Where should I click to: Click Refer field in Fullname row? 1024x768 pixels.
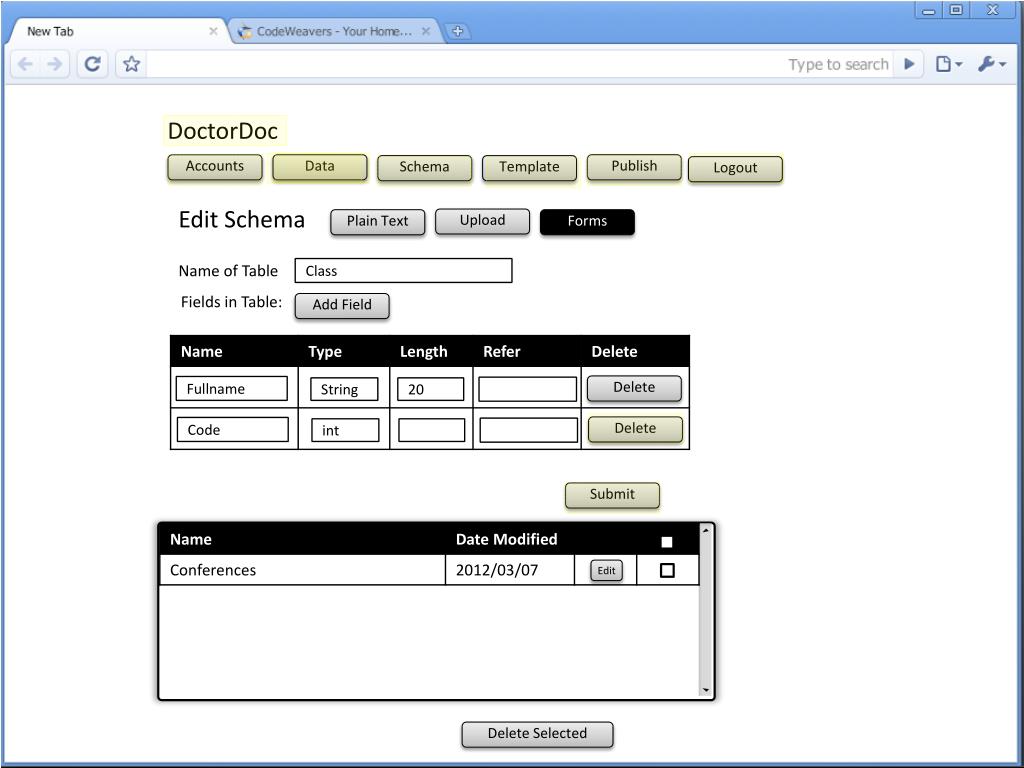[x=528, y=389]
